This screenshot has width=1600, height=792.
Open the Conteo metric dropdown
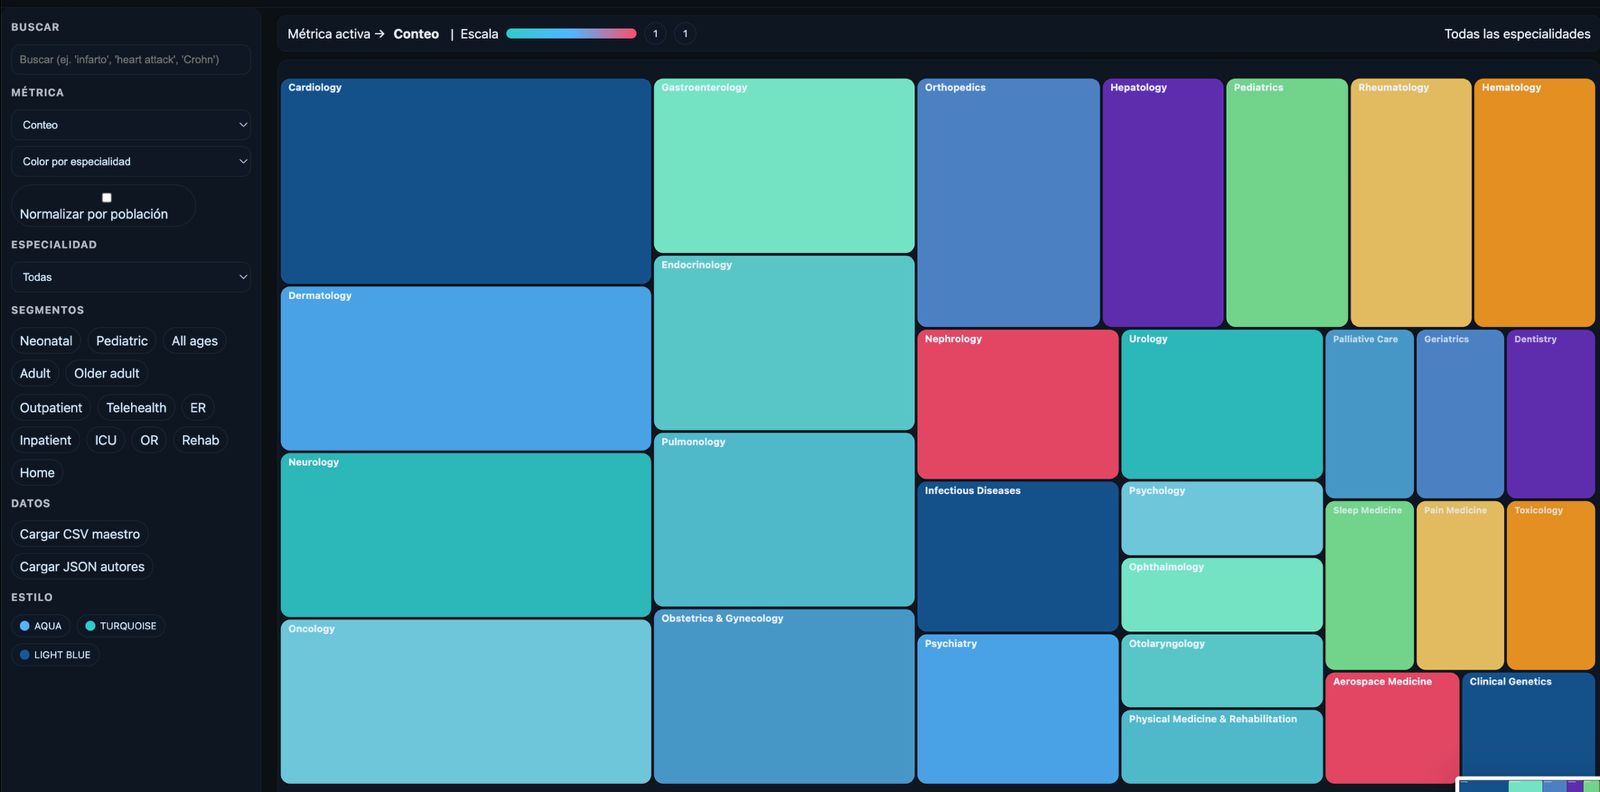tap(131, 125)
